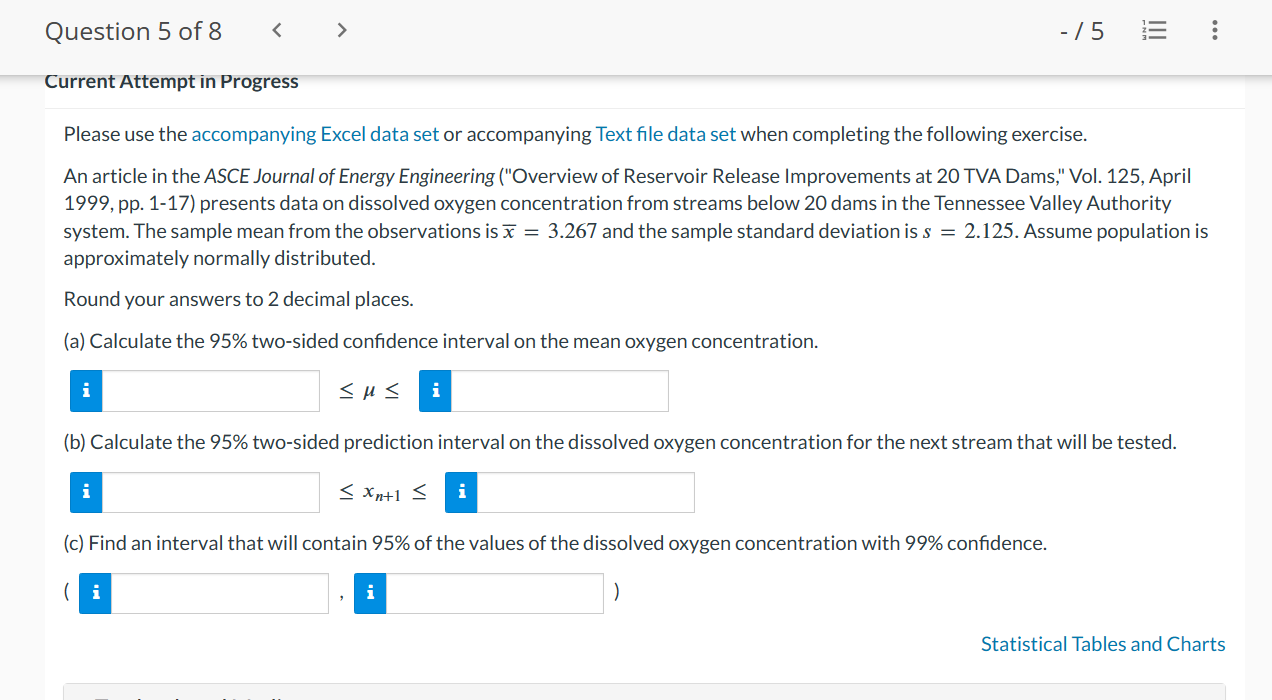Viewport: 1272px width, 700px height.
Task: Go to the next question with the right chevron
Action: 341,30
